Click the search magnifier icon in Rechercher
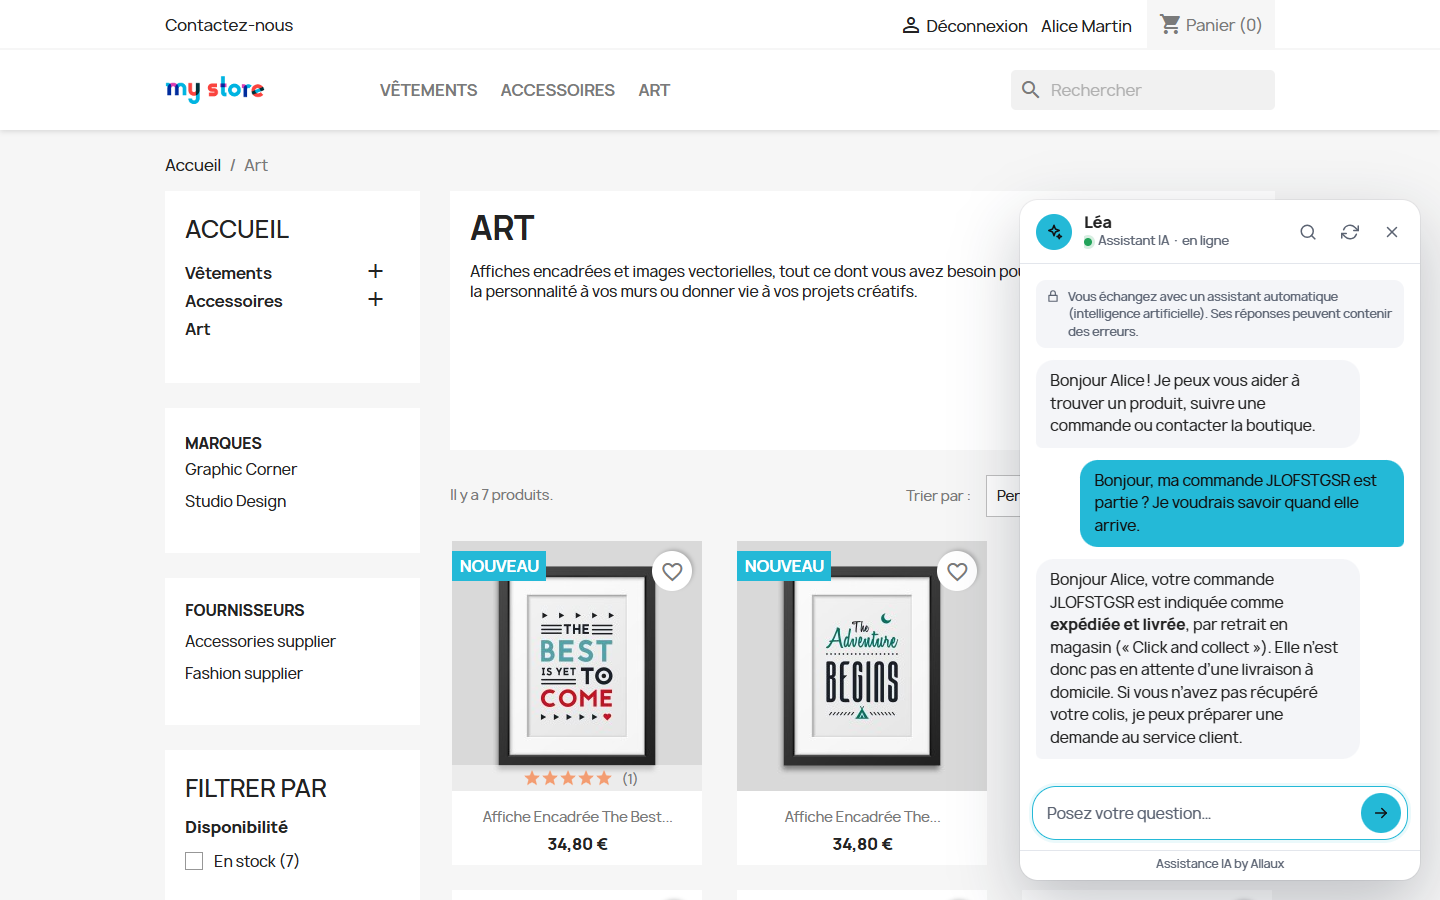Viewport: 1440px width, 900px height. pyautogui.click(x=1031, y=90)
